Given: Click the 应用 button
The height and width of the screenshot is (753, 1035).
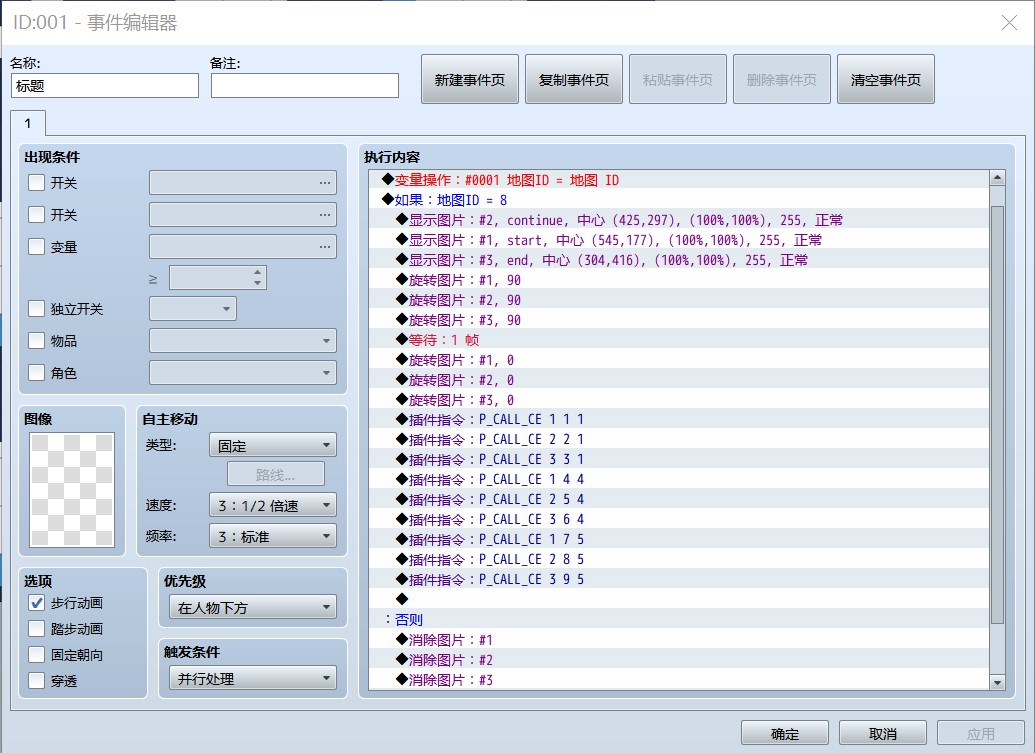Looking at the screenshot, I should point(981,733).
